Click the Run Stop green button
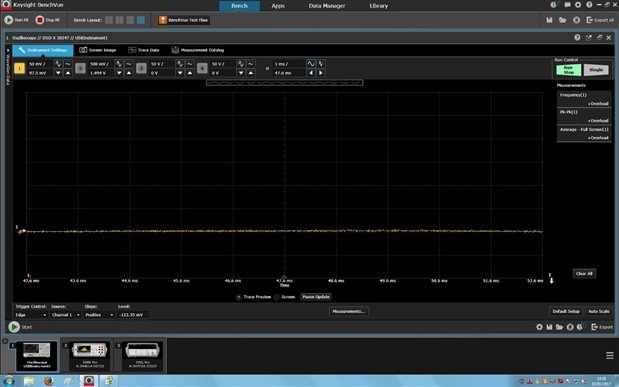Viewport: 619px width, 387px height. click(568, 70)
